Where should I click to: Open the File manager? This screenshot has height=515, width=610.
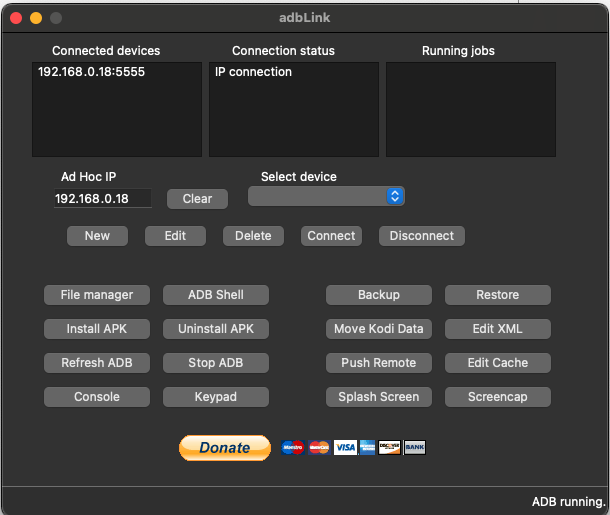(97, 295)
